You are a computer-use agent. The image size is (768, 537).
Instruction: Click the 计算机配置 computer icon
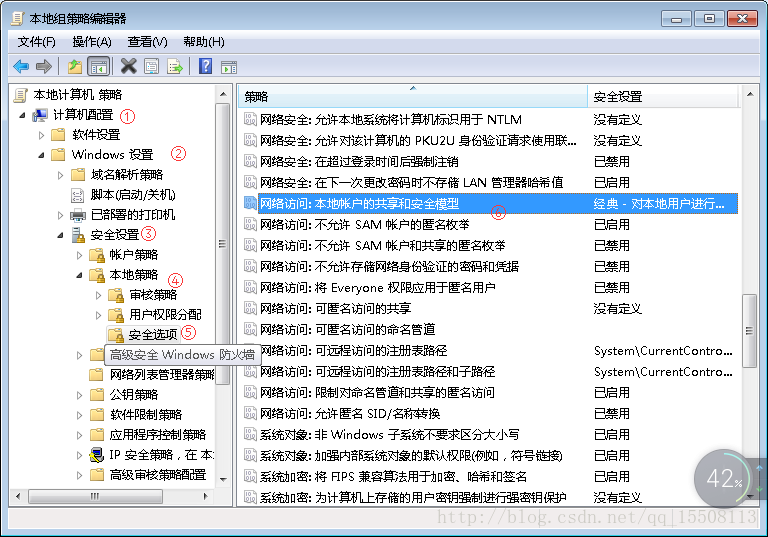[x=40, y=115]
